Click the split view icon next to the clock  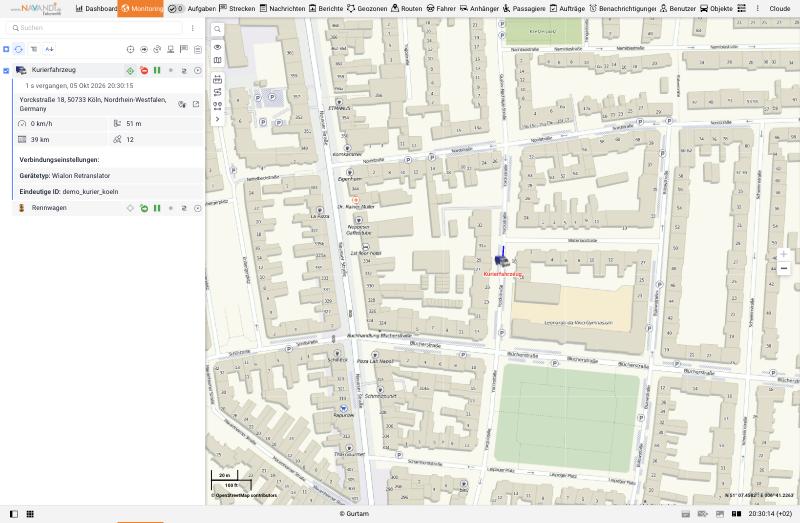(x=736, y=514)
